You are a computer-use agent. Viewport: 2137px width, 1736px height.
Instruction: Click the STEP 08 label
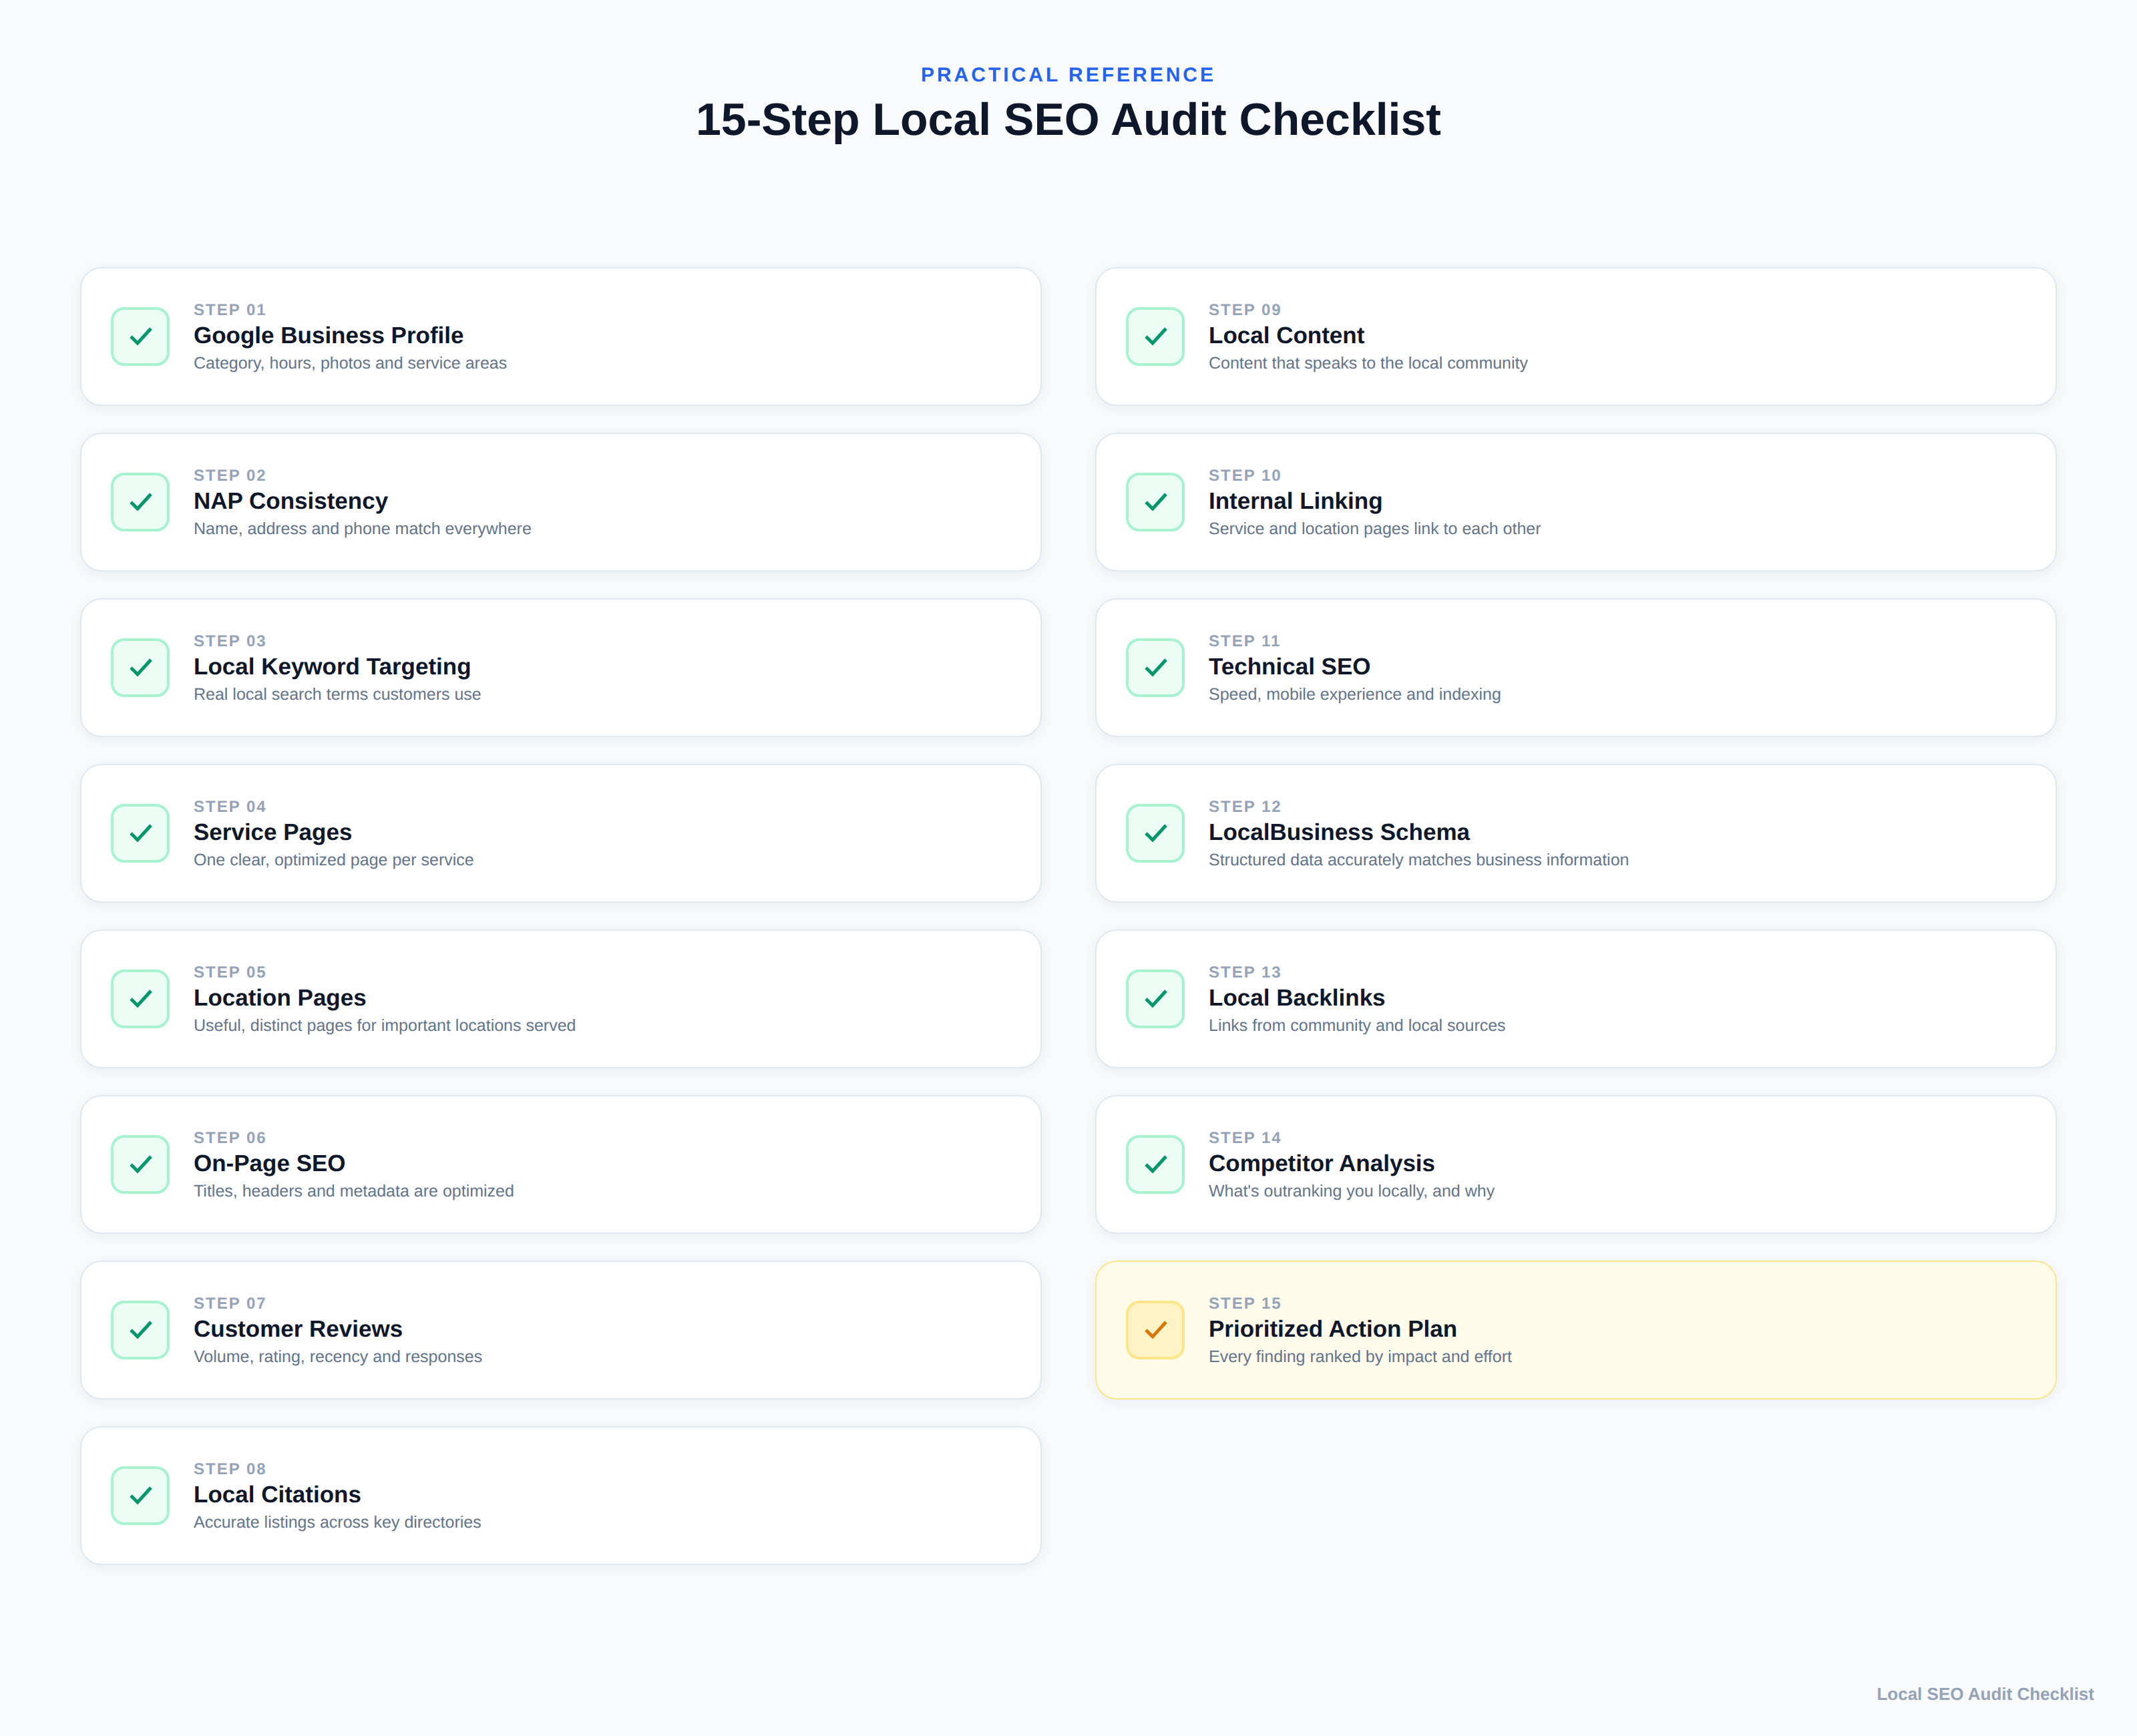[x=229, y=1469]
